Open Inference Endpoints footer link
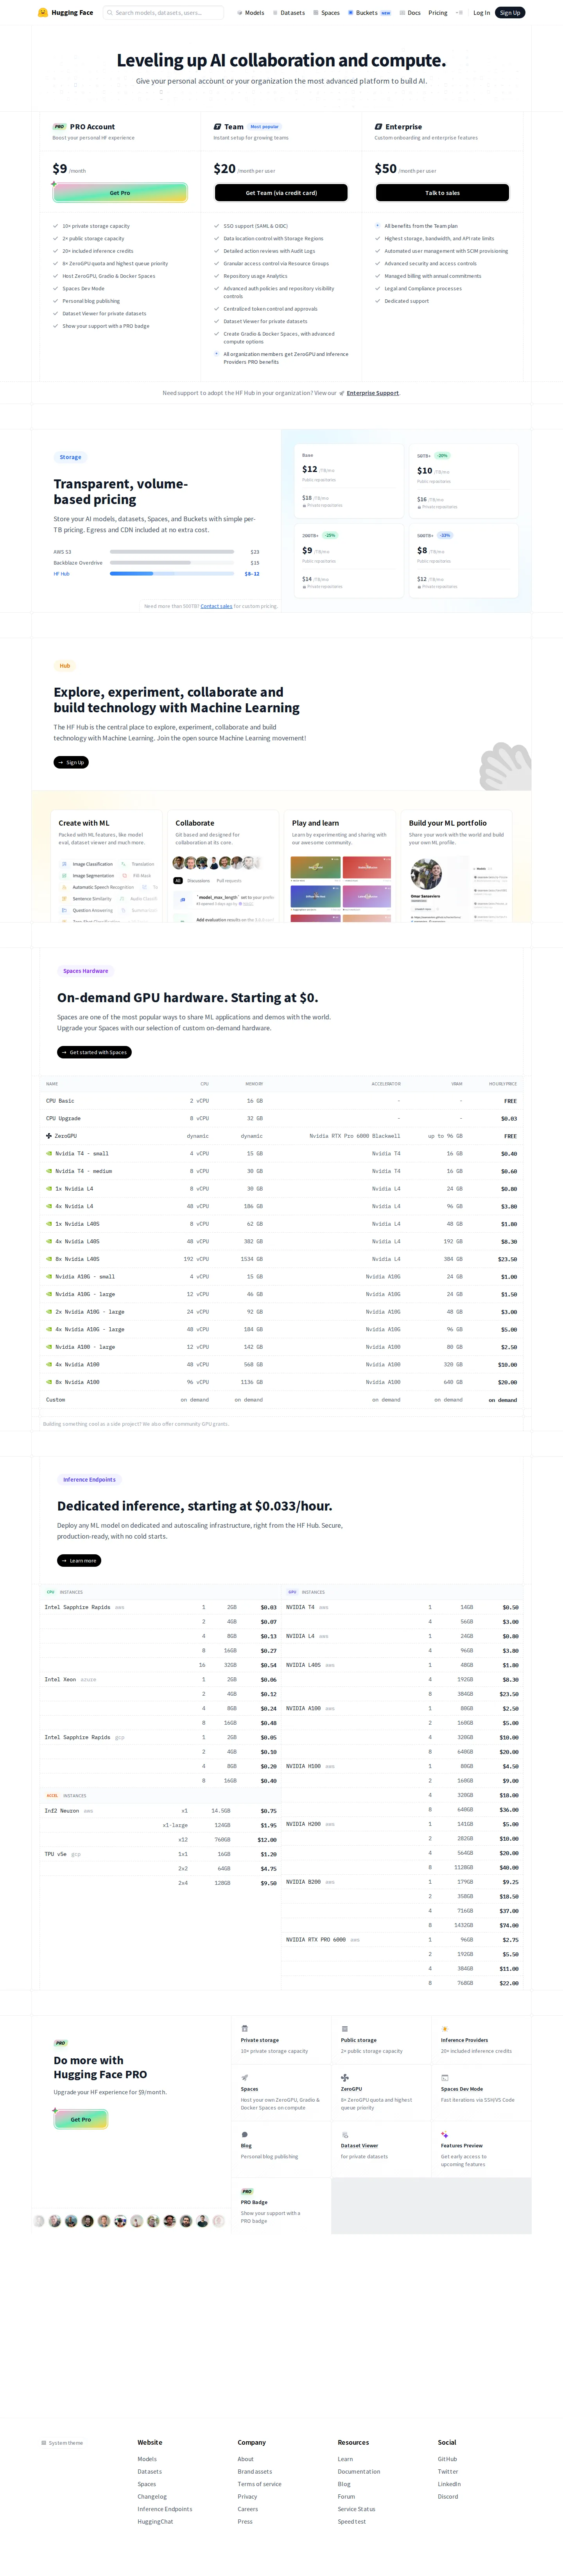 click(x=165, y=2509)
